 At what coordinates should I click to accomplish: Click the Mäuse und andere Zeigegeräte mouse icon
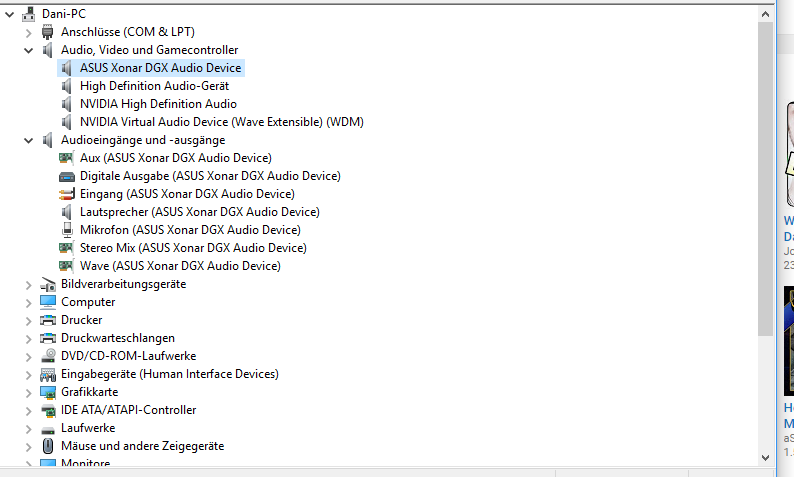[48, 446]
